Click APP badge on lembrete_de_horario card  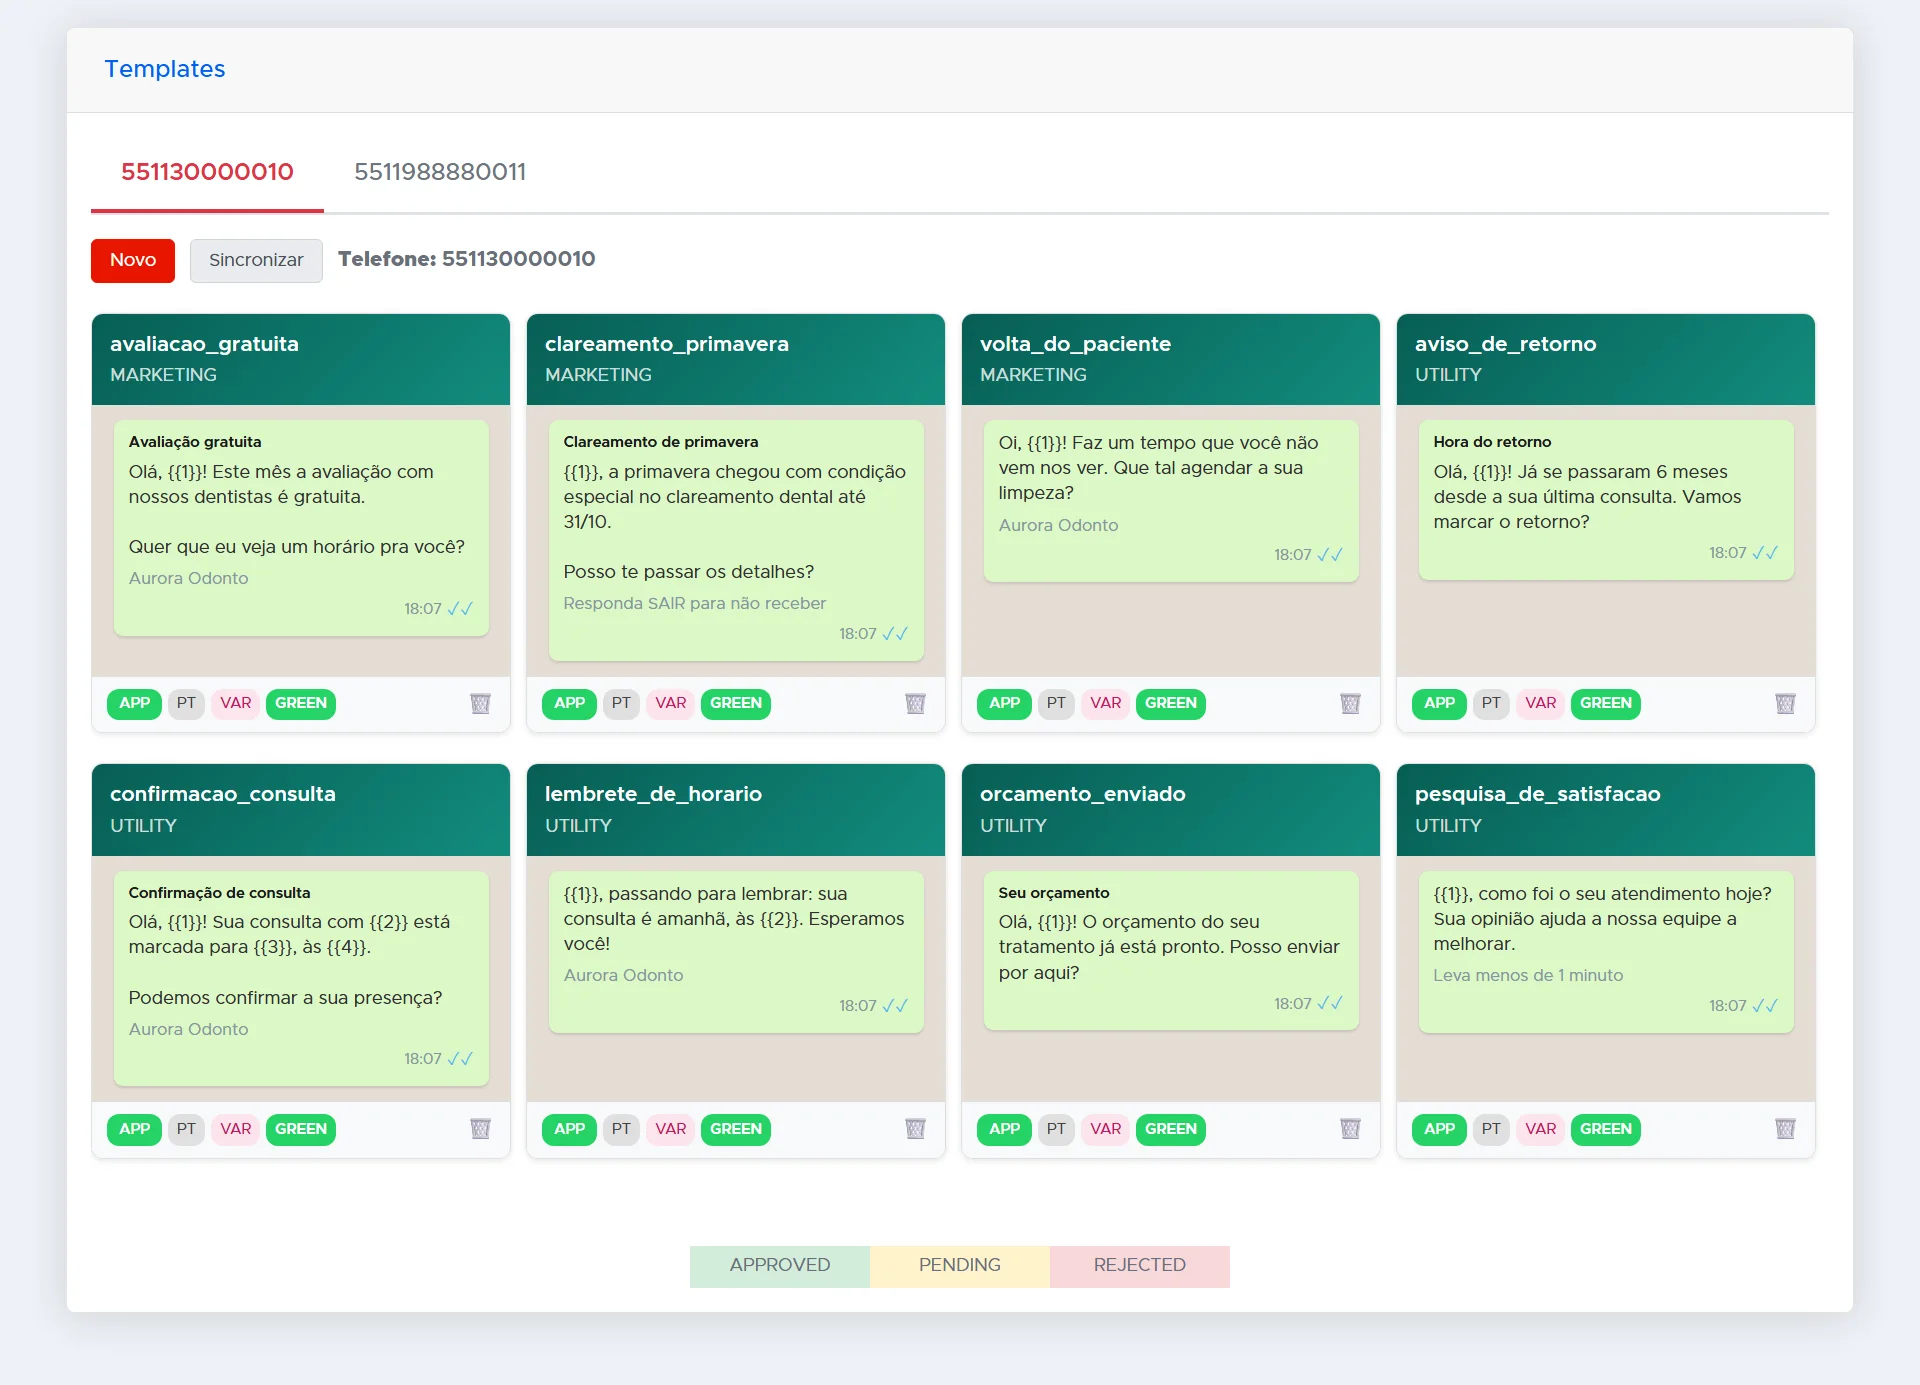tap(569, 1129)
